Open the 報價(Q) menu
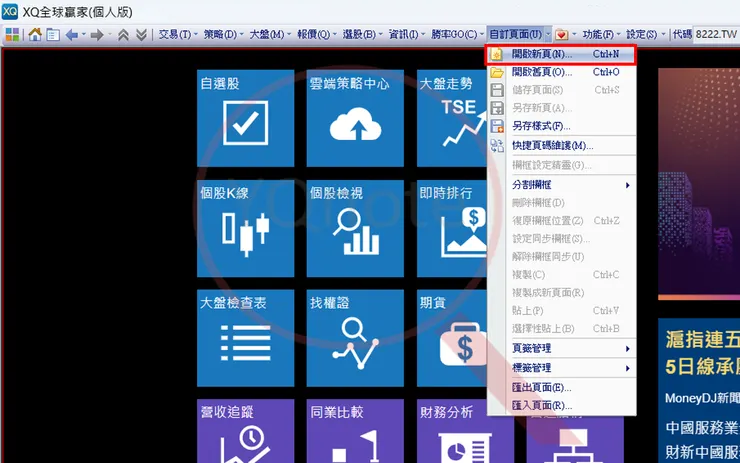 (316, 35)
